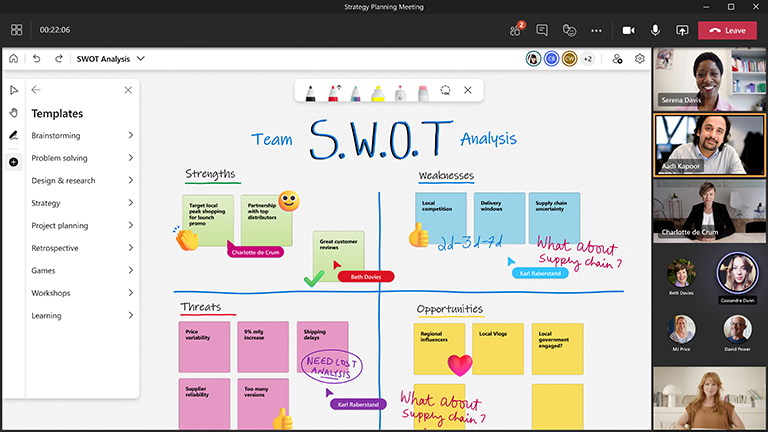Screen dimensions: 768x432
Task: Mute the microphone
Action: (656, 30)
